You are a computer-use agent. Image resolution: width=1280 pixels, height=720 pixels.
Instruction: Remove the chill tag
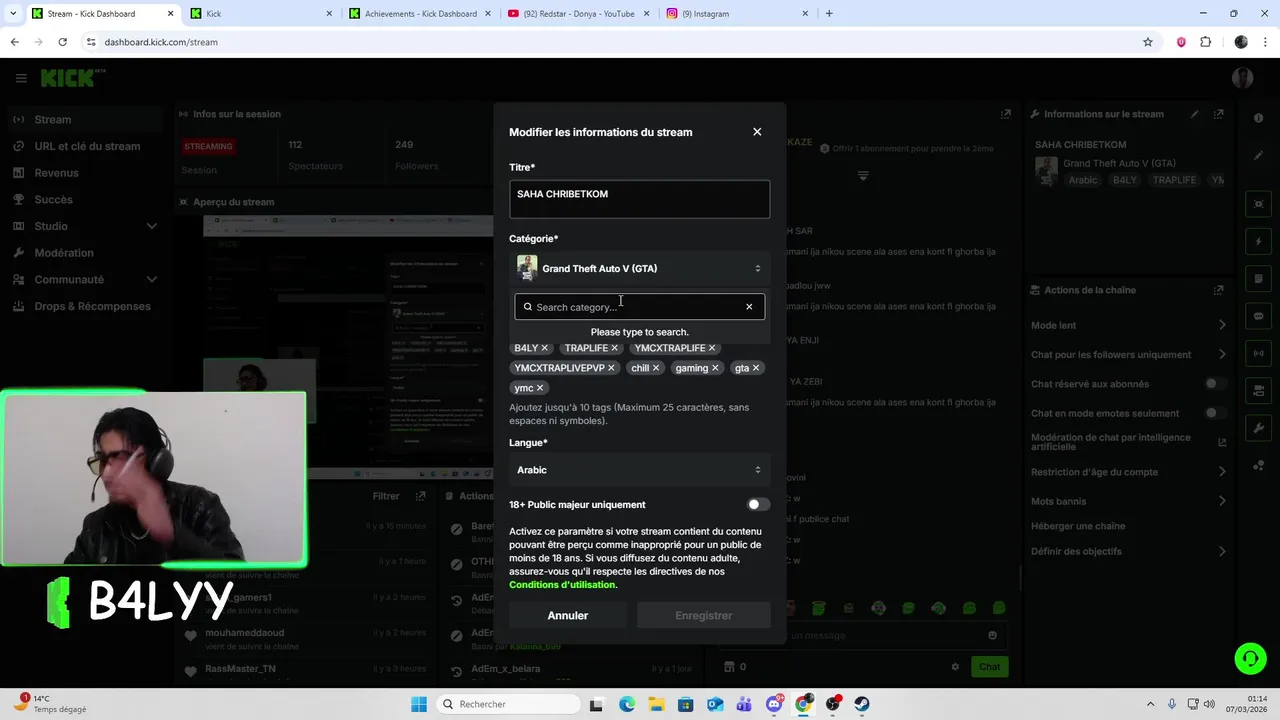click(656, 368)
